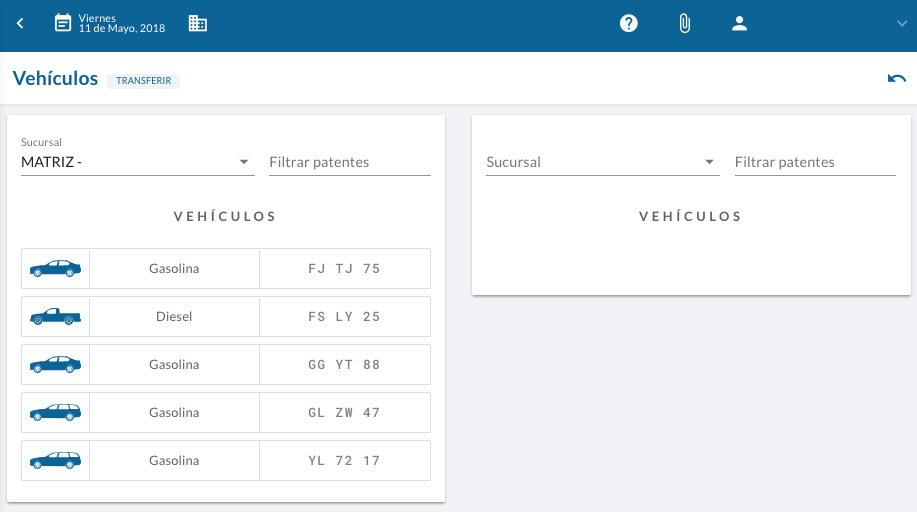Open the MATRIZ Sucursal dropdown
The width and height of the screenshot is (917, 512).
(137, 162)
